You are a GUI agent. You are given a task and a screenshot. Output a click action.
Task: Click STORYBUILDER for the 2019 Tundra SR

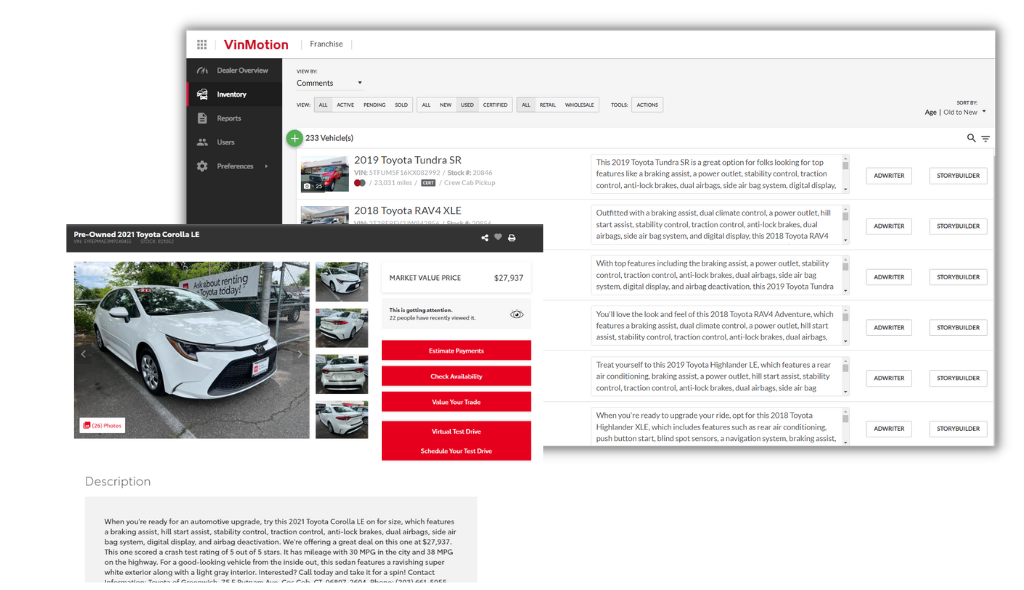(x=958, y=175)
